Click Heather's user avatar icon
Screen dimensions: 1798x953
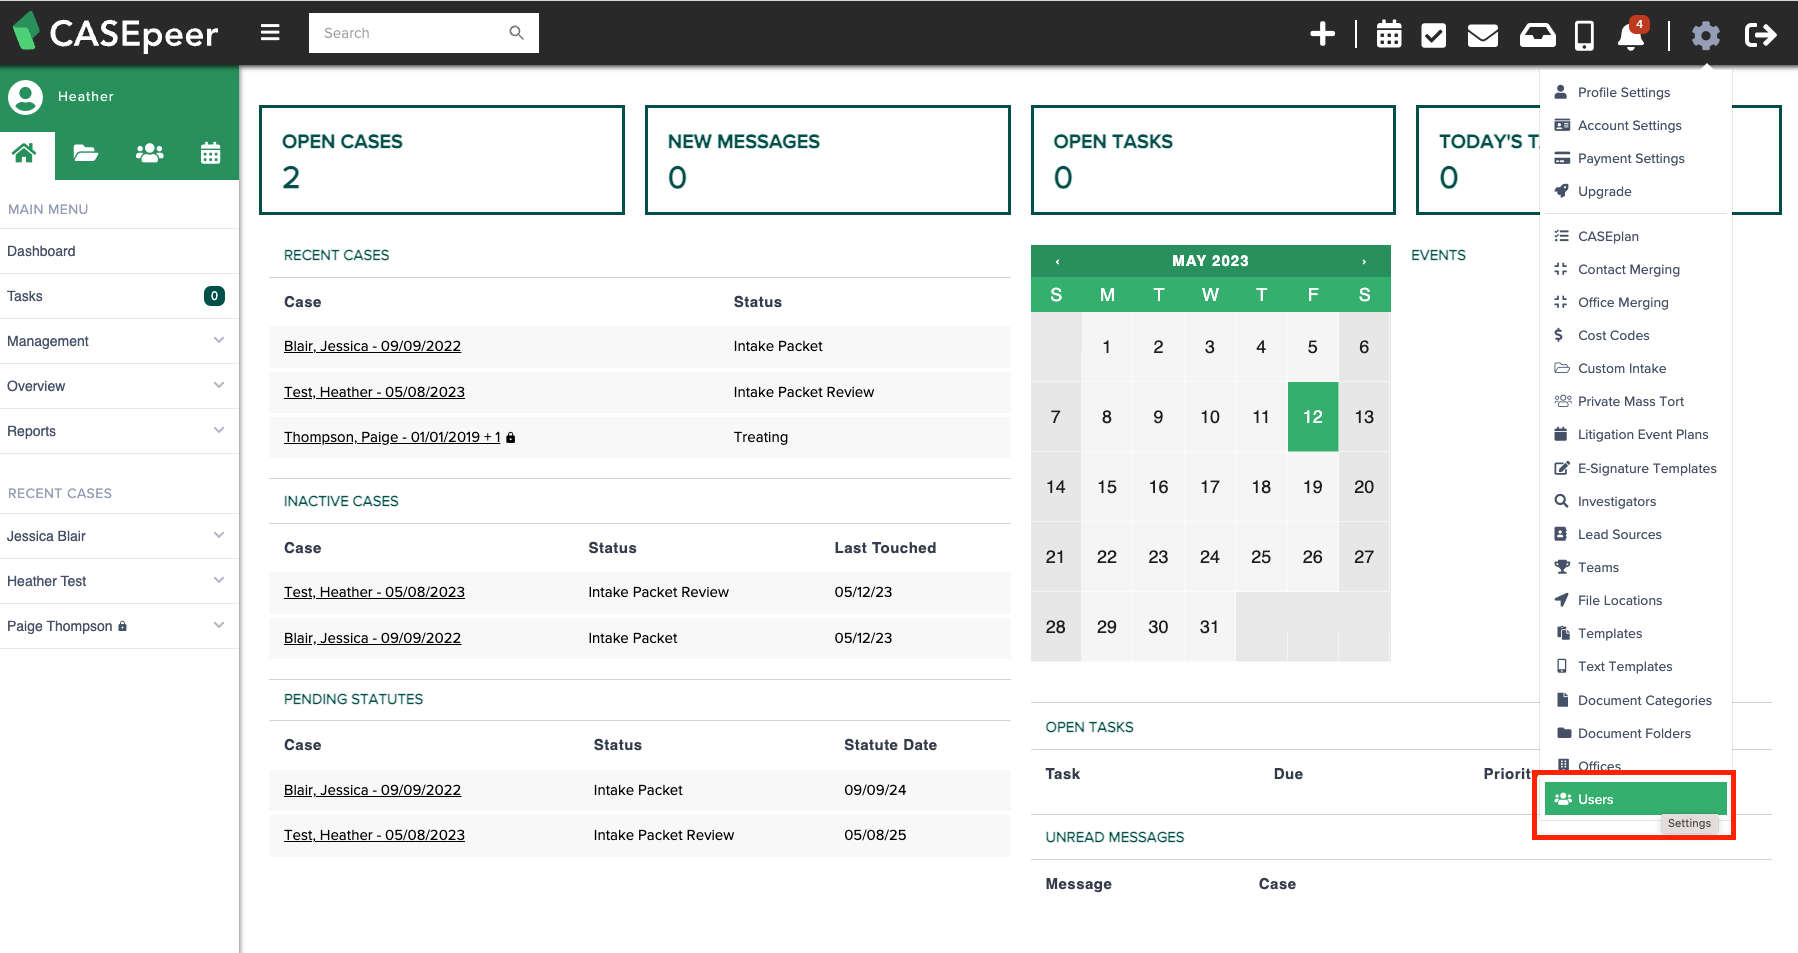pos(25,97)
